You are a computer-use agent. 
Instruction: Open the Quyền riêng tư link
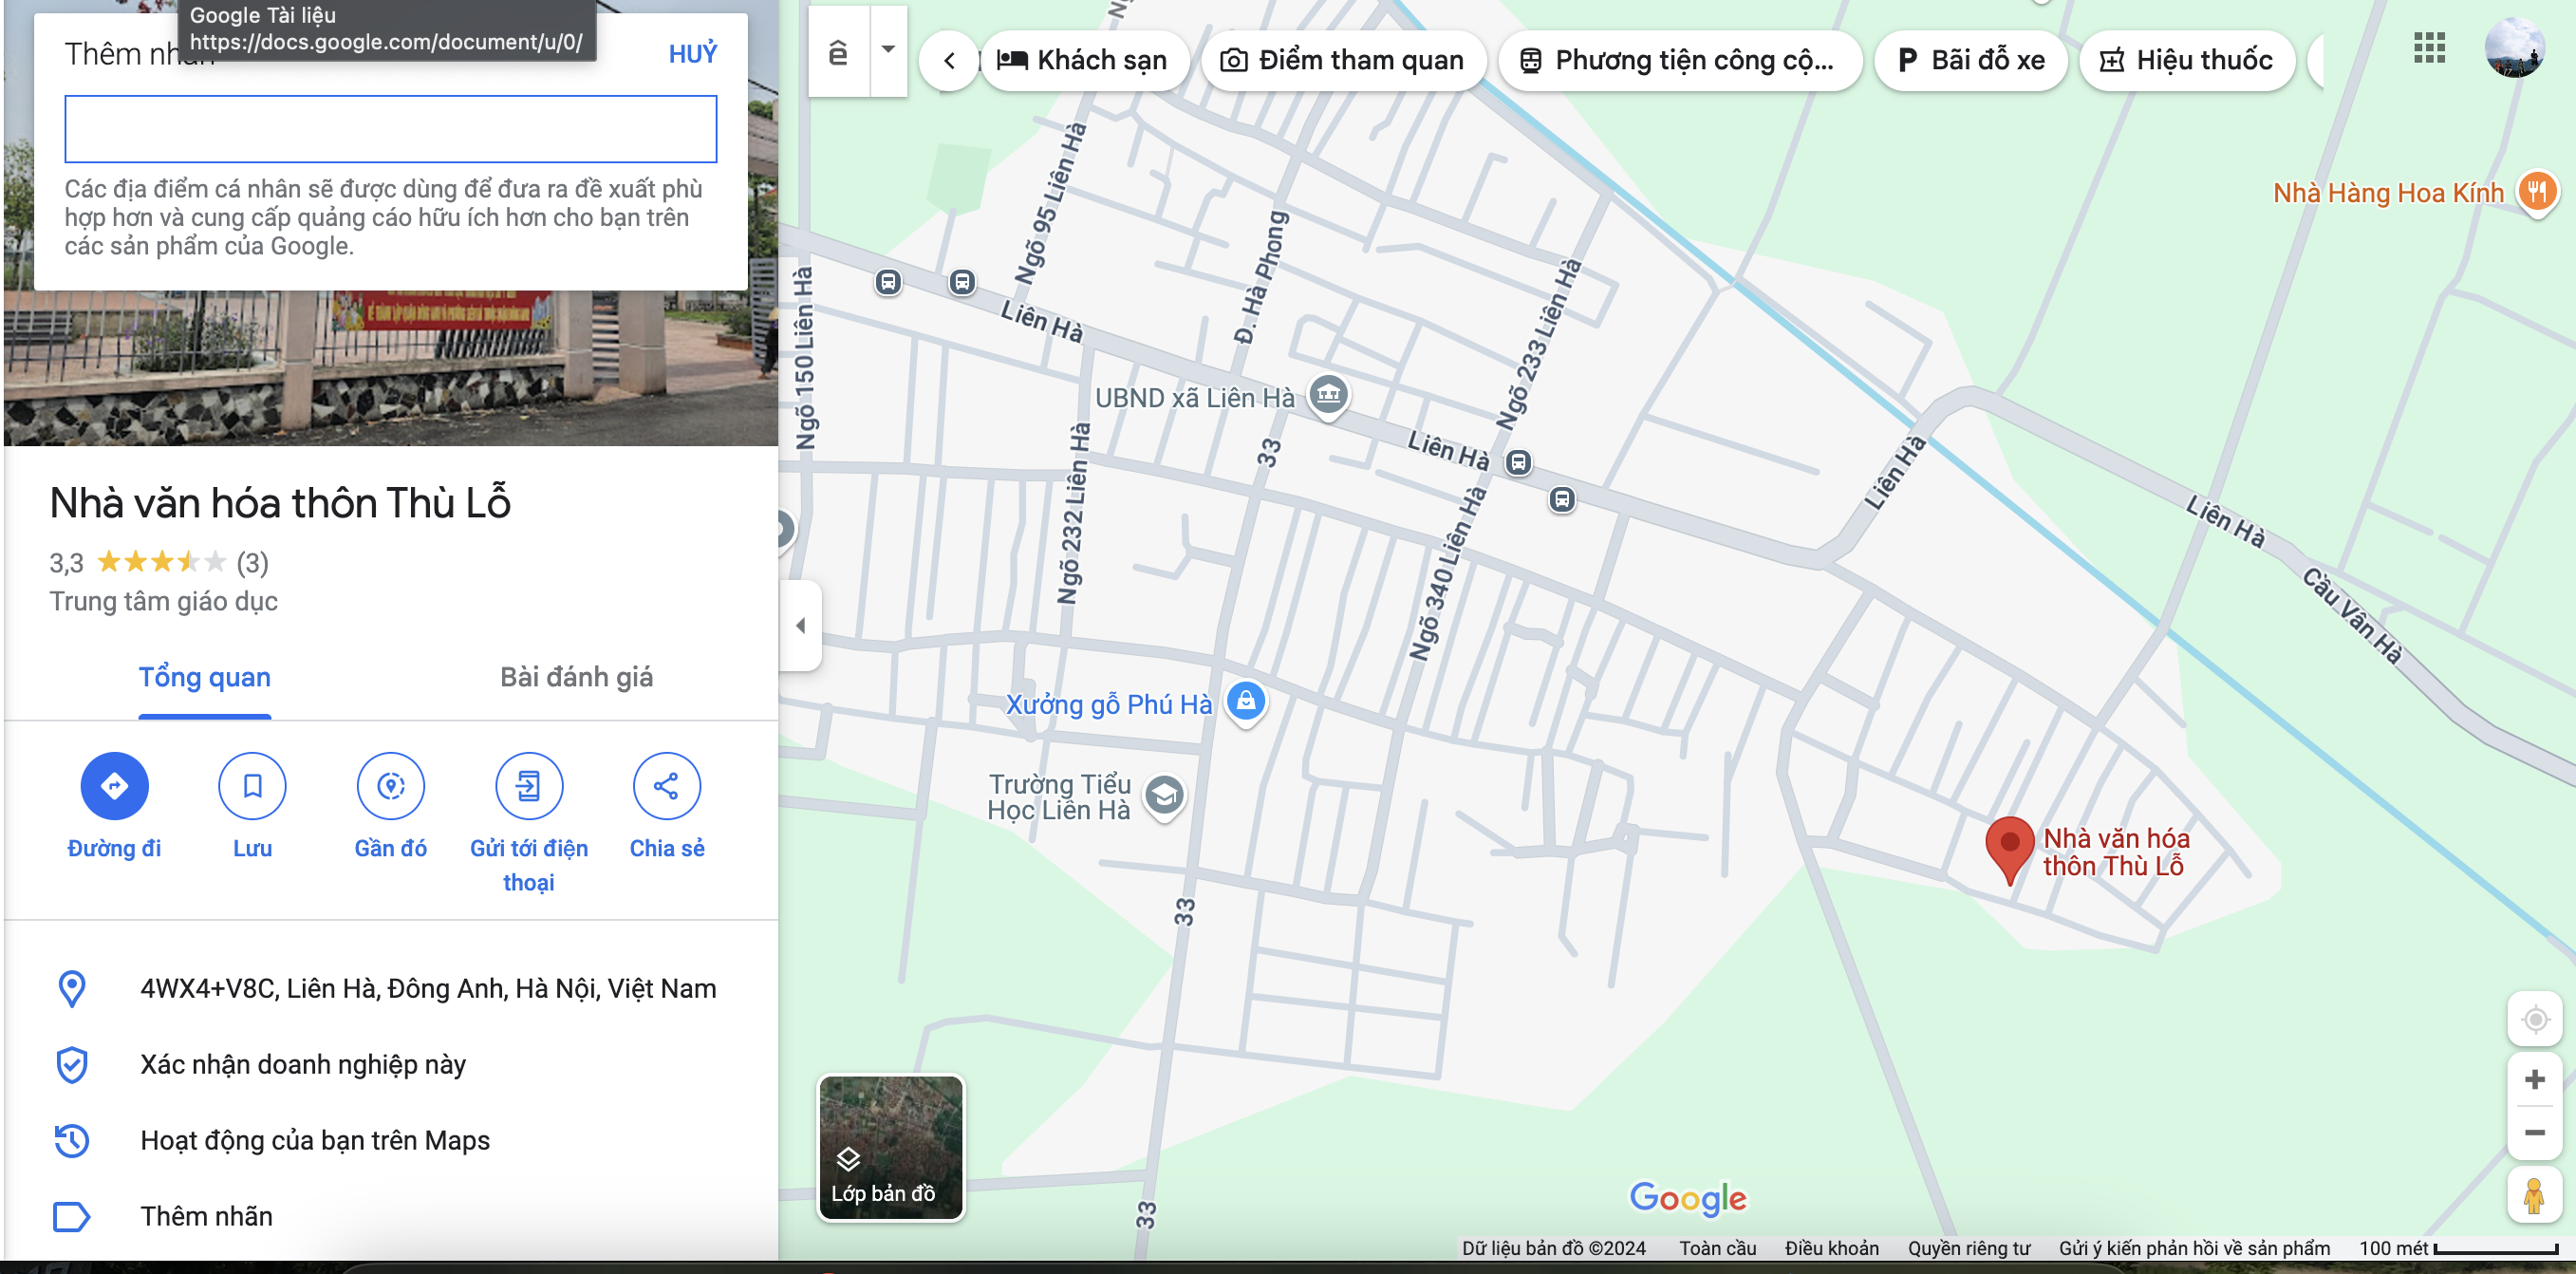[1968, 1248]
